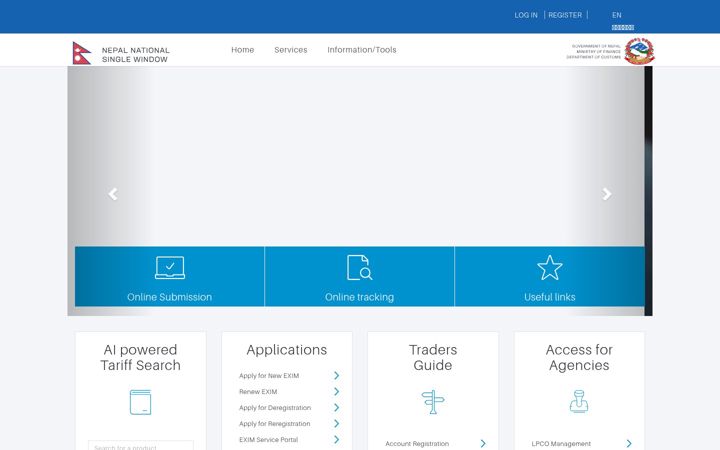Image resolution: width=720 pixels, height=450 pixels.
Task: Click arrow next to Renew EXIM
Action: click(x=337, y=392)
